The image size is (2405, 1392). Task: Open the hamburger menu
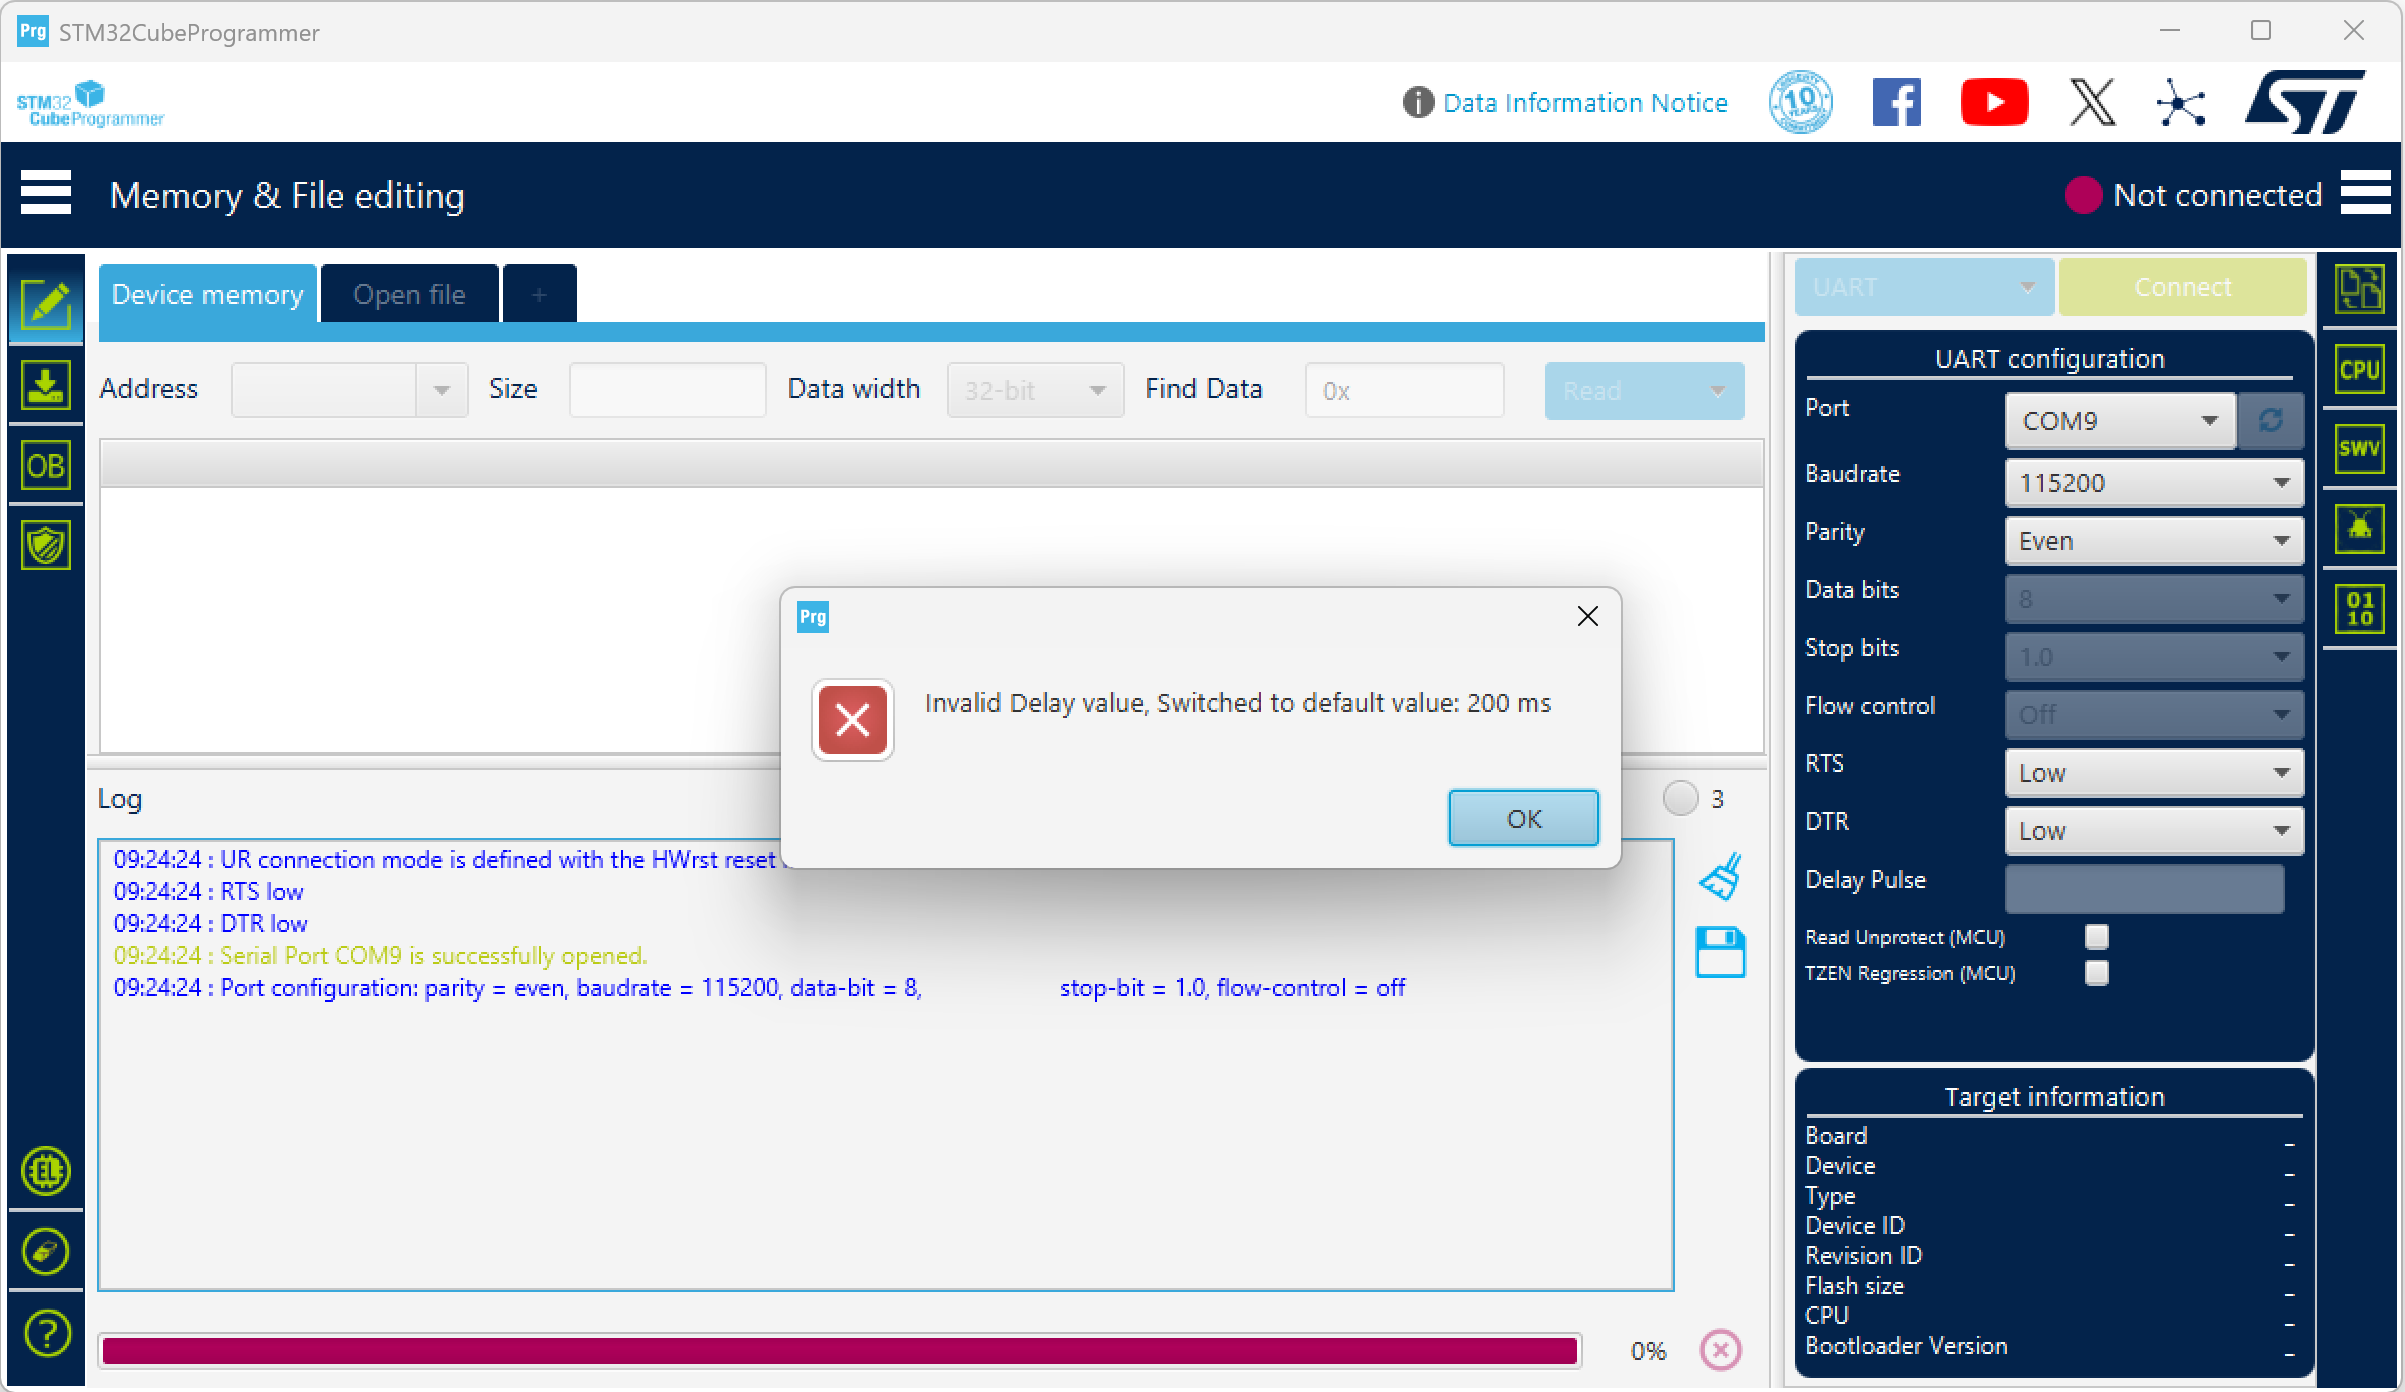(45, 192)
